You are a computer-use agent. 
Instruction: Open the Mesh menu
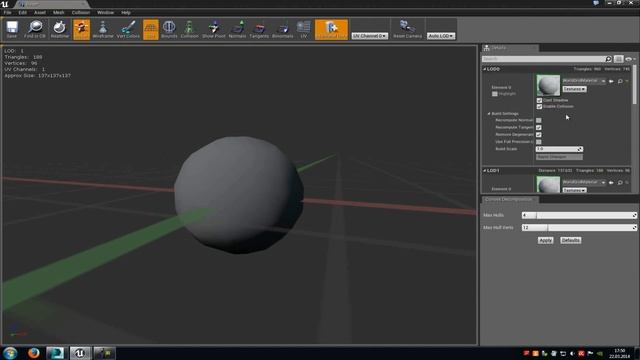[x=59, y=13]
